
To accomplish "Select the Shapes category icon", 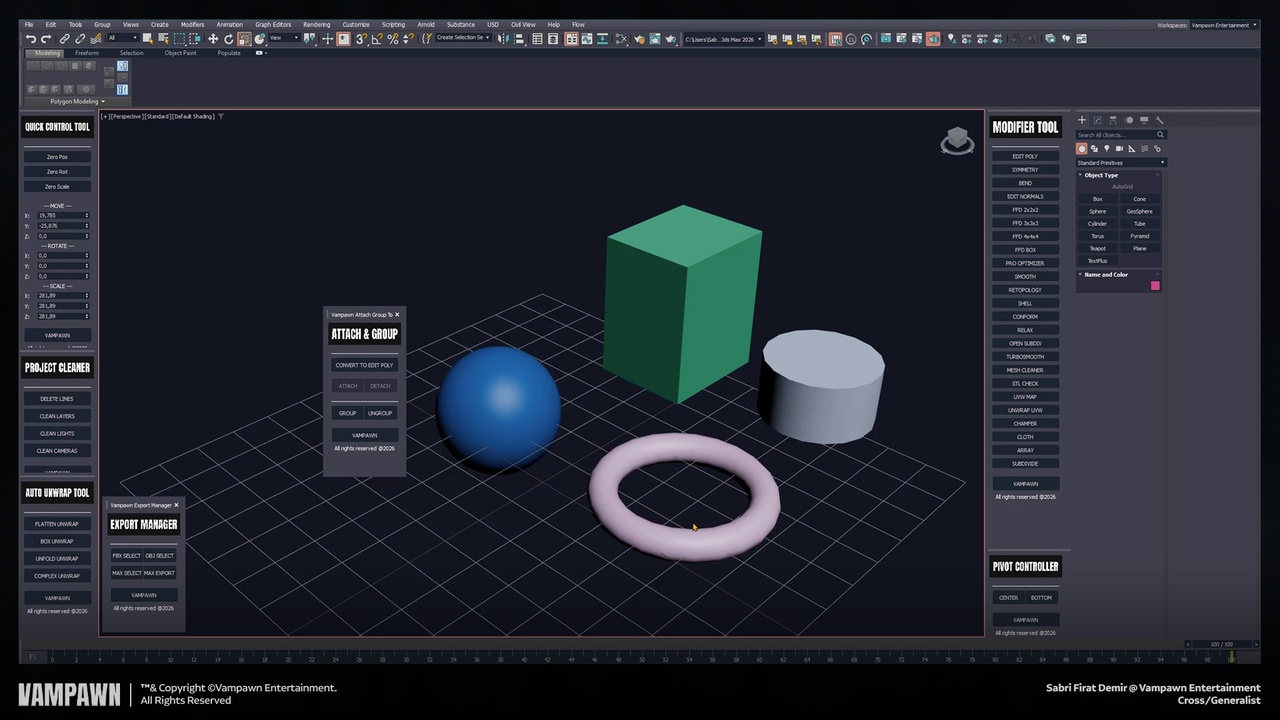I will [x=1094, y=149].
